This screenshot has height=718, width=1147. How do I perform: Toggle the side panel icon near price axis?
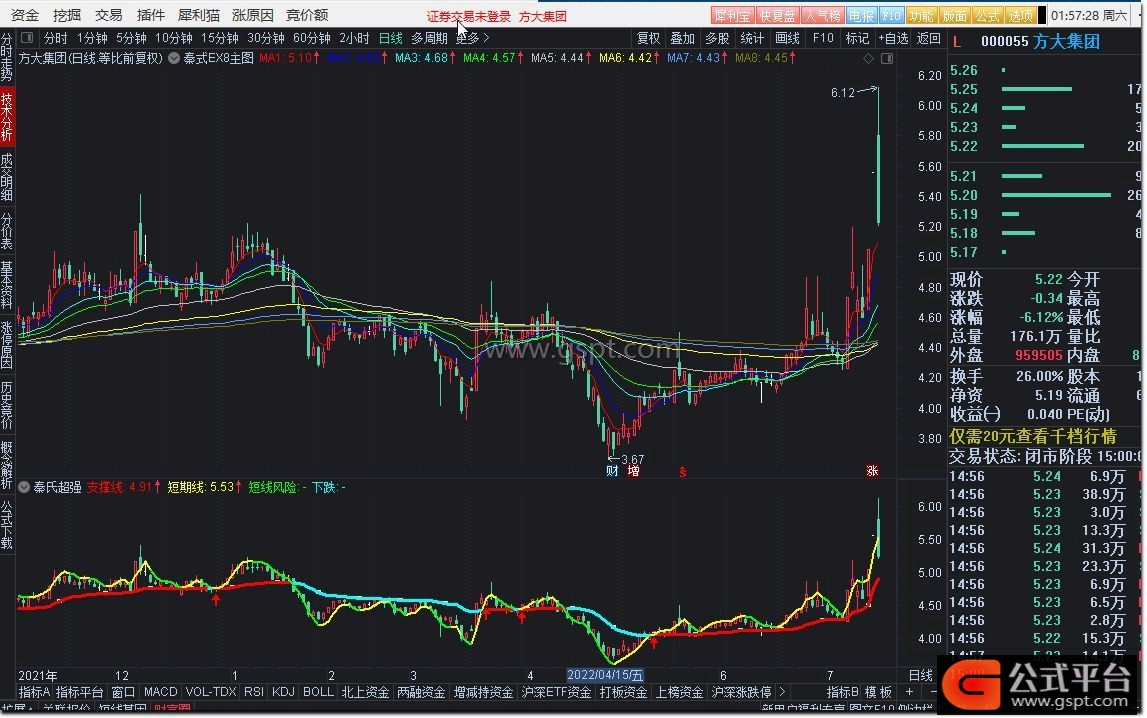pyautogui.click(x=887, y=58)
